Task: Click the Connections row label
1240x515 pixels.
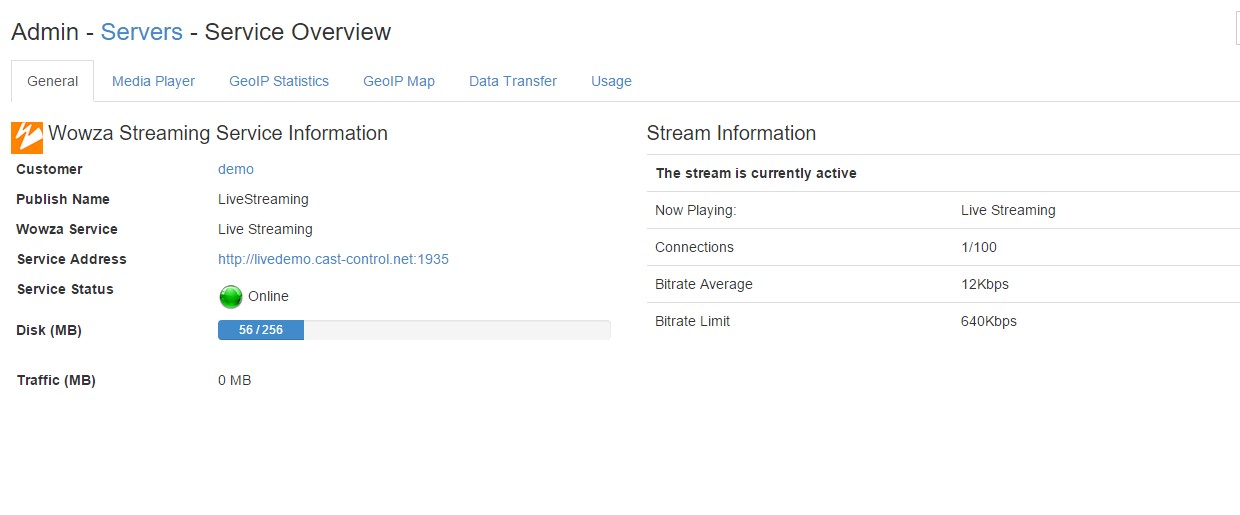Action: click(694, 247)
